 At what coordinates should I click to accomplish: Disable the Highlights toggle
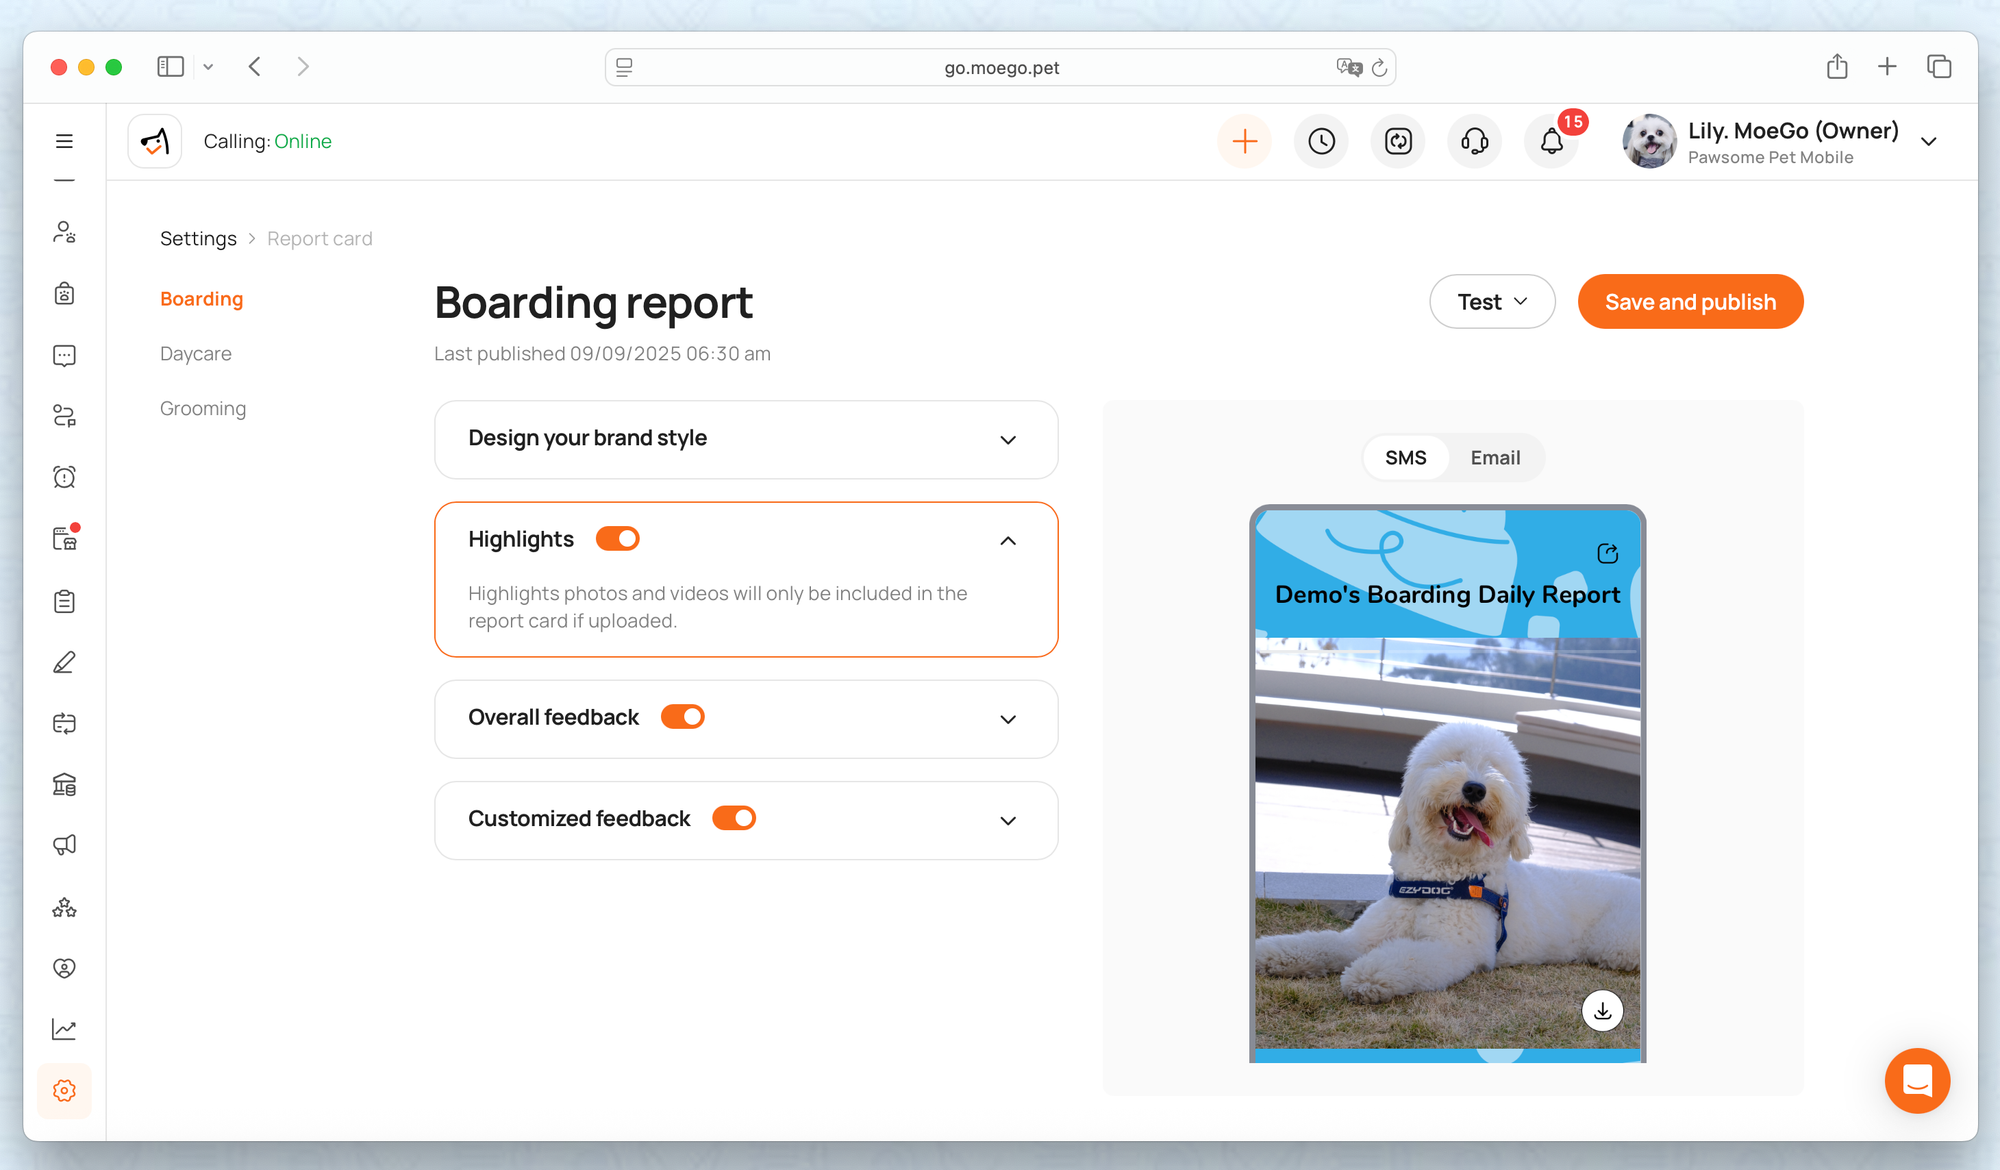(617, 539)
